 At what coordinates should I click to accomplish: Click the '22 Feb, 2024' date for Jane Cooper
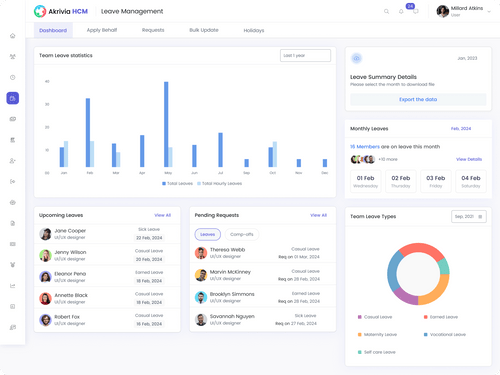click(x=149, y=238)
